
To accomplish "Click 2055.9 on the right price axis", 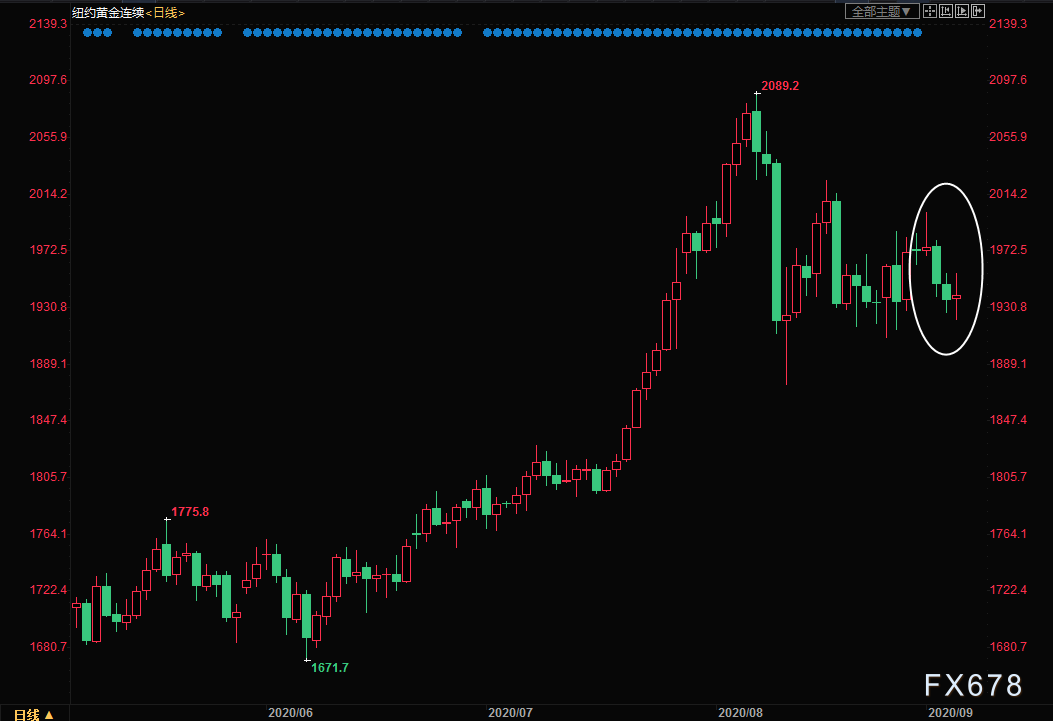I will (x=1008, y=137).
